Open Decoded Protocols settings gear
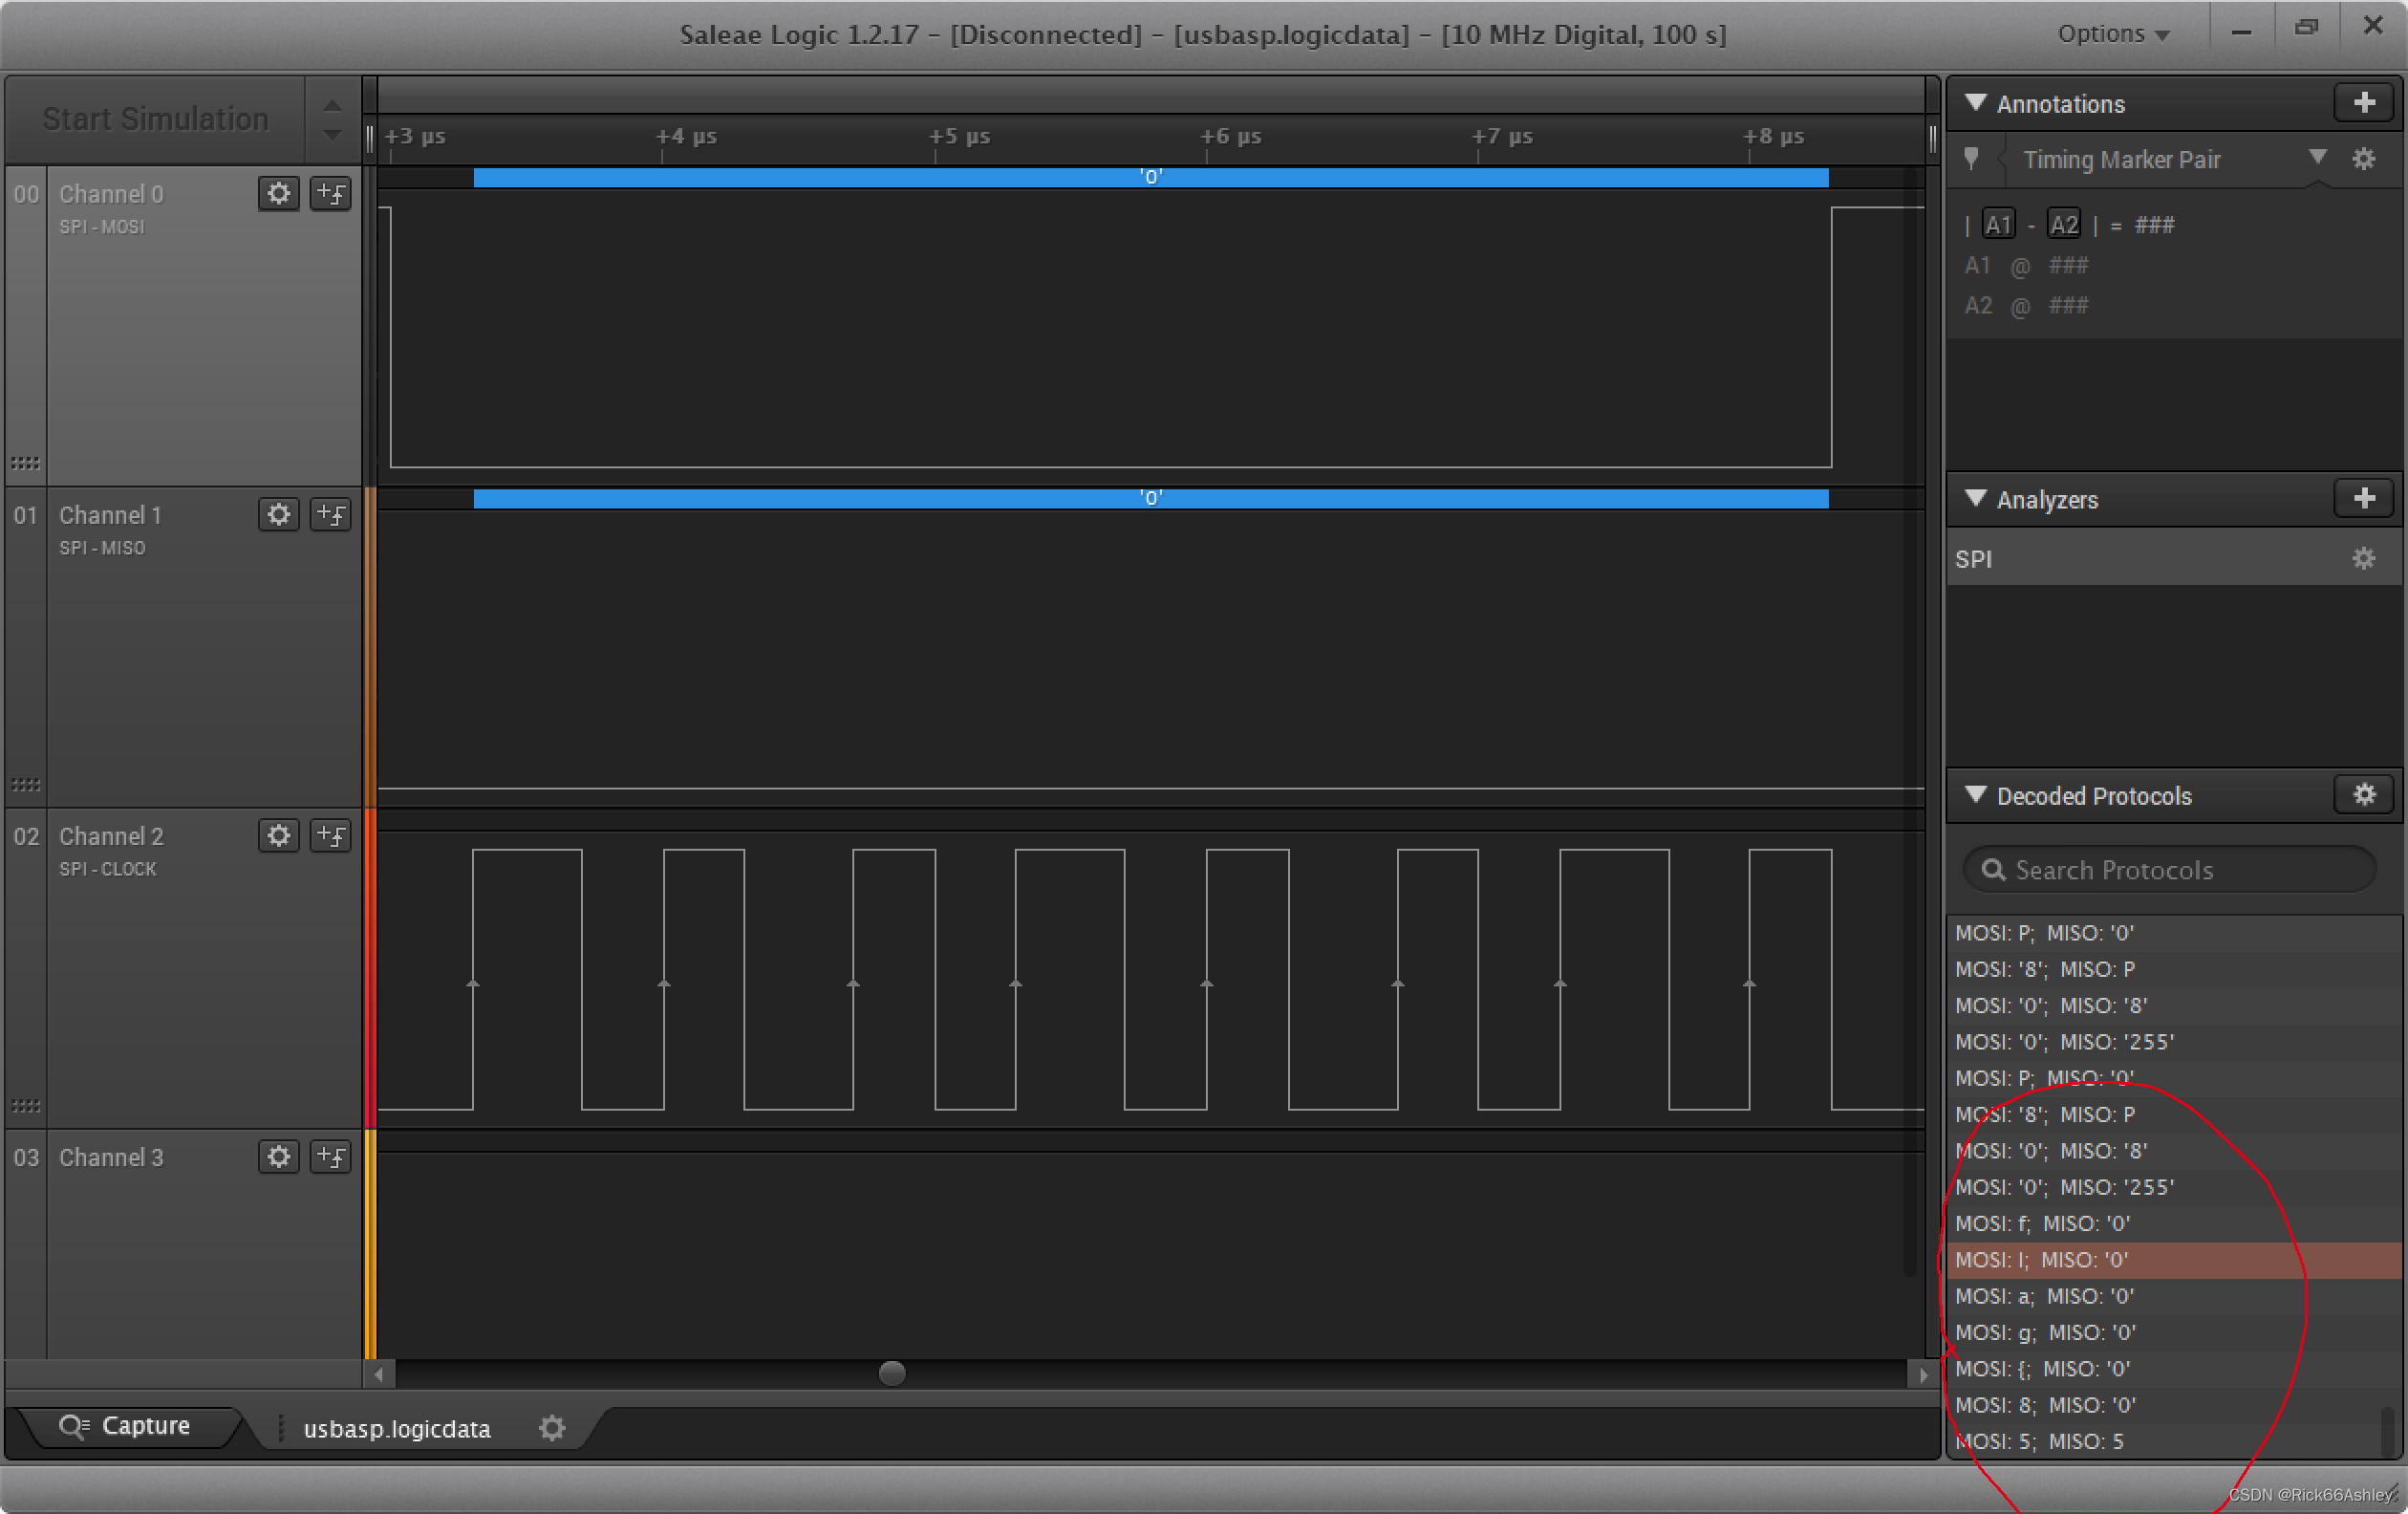The height and width of the screenshot is (1514, 2408). point(2364,795)
